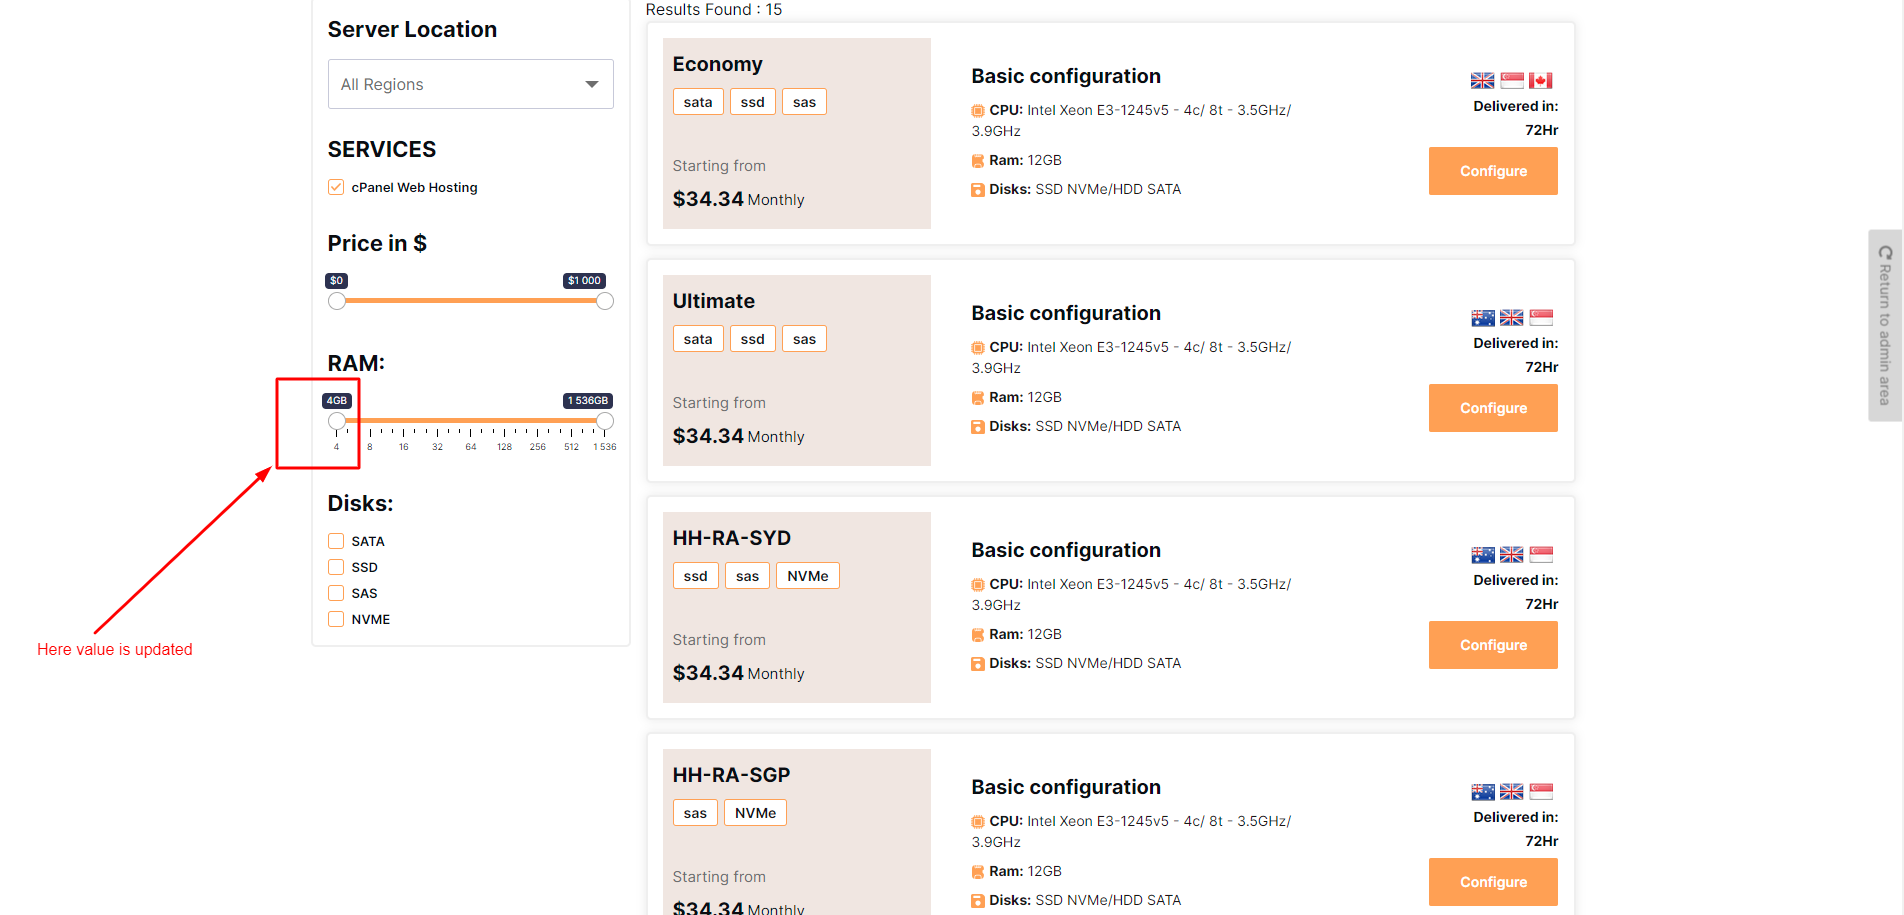Click the Ram icon in Ultimate configuration
This screenshot has width=1904, height=915.
pyautogui.click(x=978, y=398)
